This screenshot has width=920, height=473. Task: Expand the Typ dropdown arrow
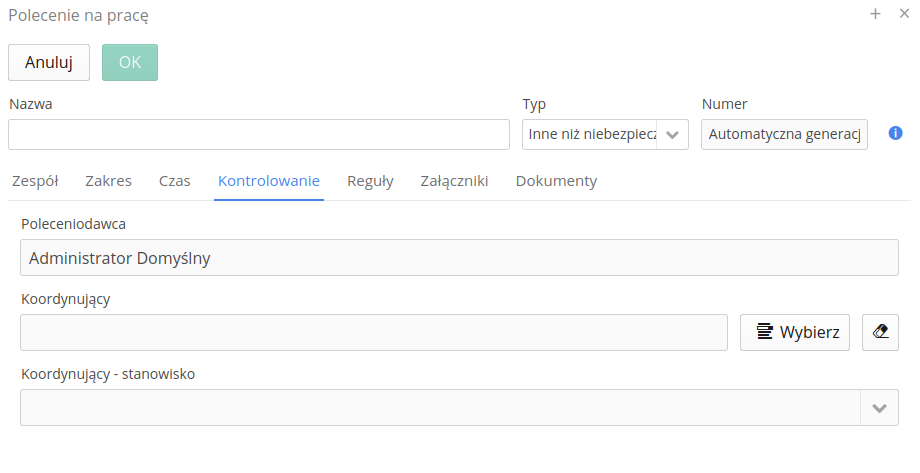[x=672, y=134]
